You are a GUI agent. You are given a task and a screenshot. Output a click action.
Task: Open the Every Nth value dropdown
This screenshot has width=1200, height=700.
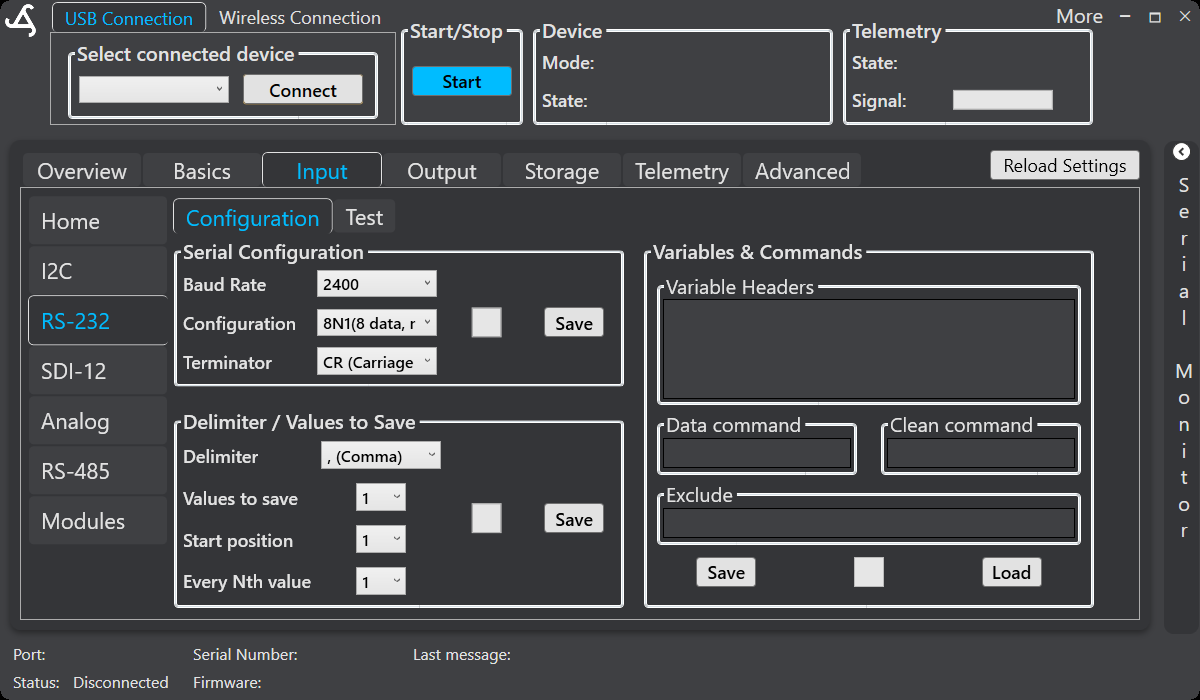(x=381, y=581)
